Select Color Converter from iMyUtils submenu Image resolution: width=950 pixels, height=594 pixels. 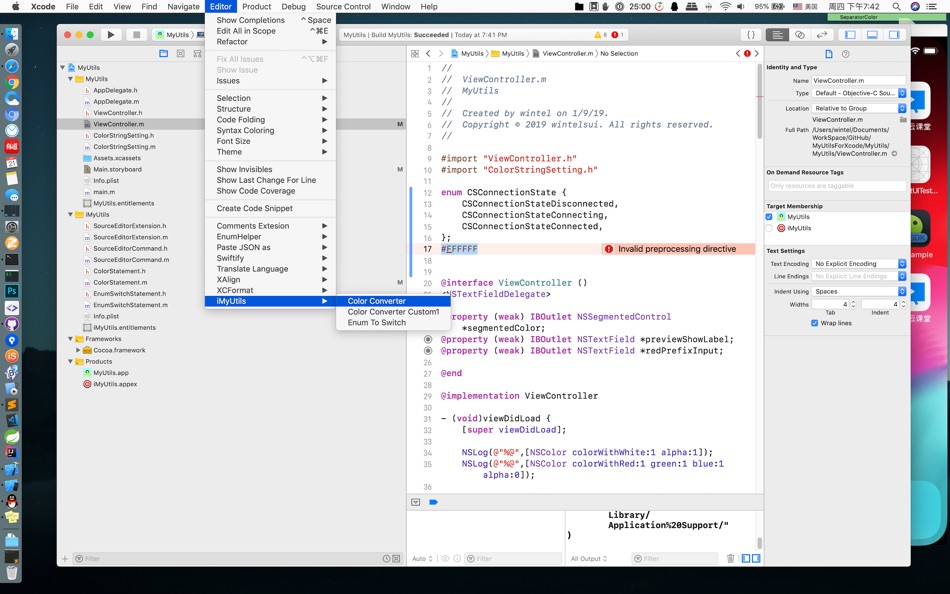pos(376,301)
